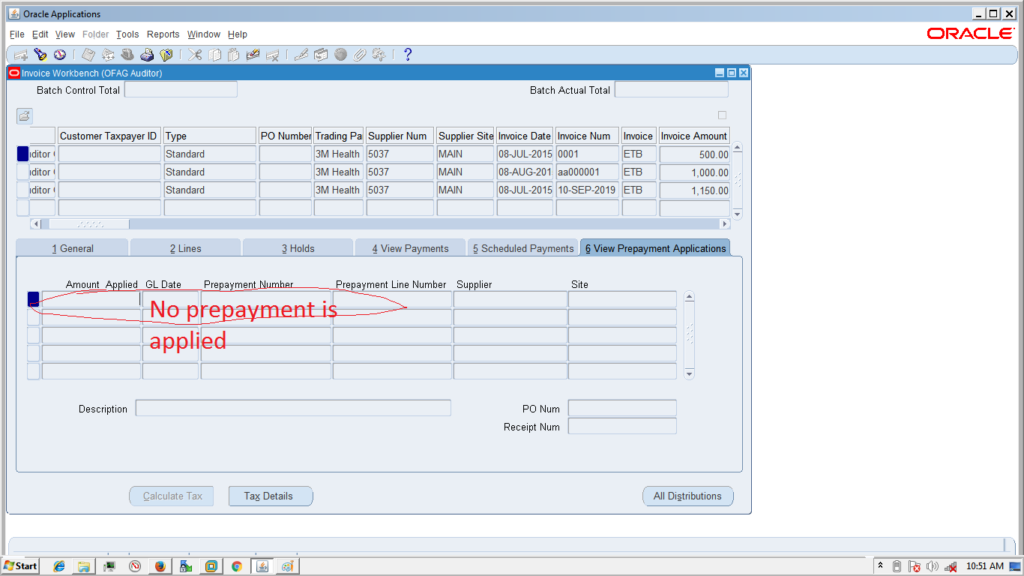This screenshot has width=1024, height=576.
Task: Click the Print toolbar icon
Action: pos(147,55)
